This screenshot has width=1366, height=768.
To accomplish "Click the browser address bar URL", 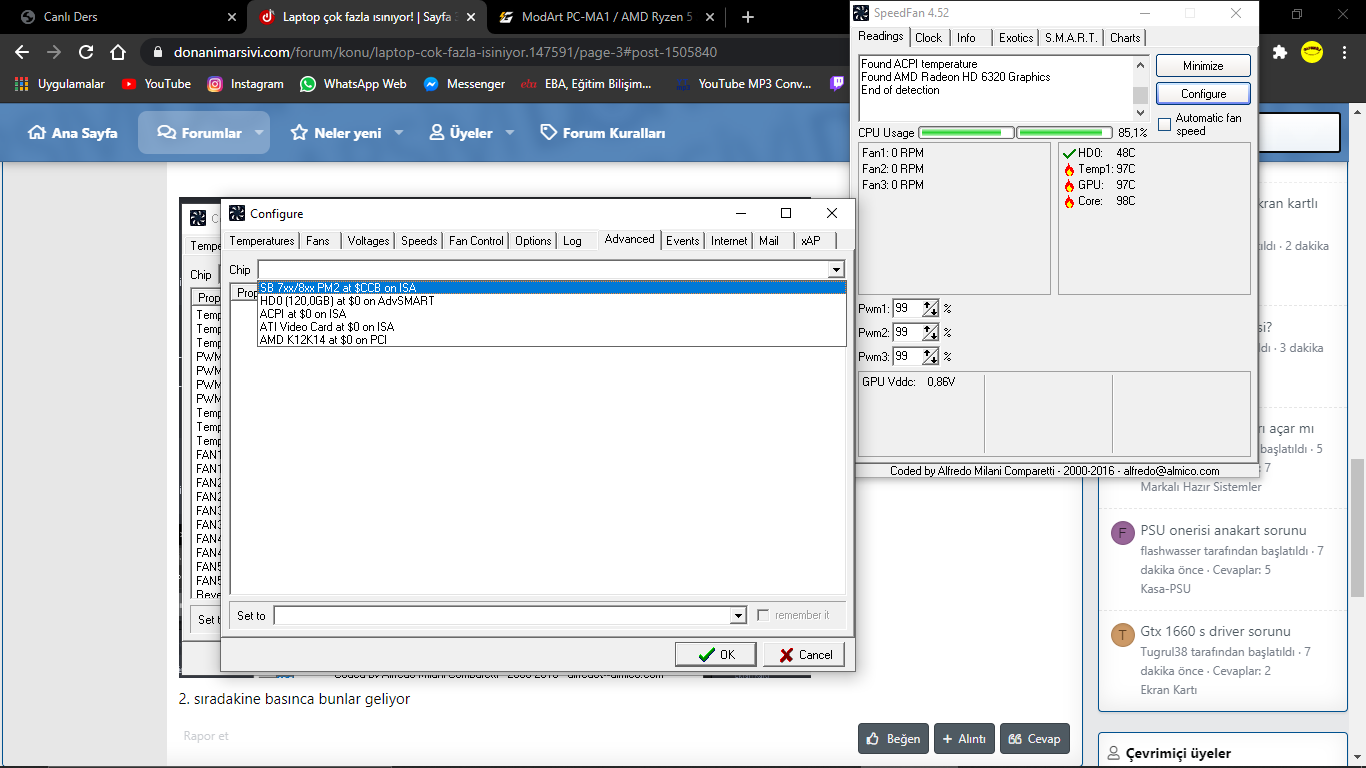I will pyautogui.click(x=446, y=52).
